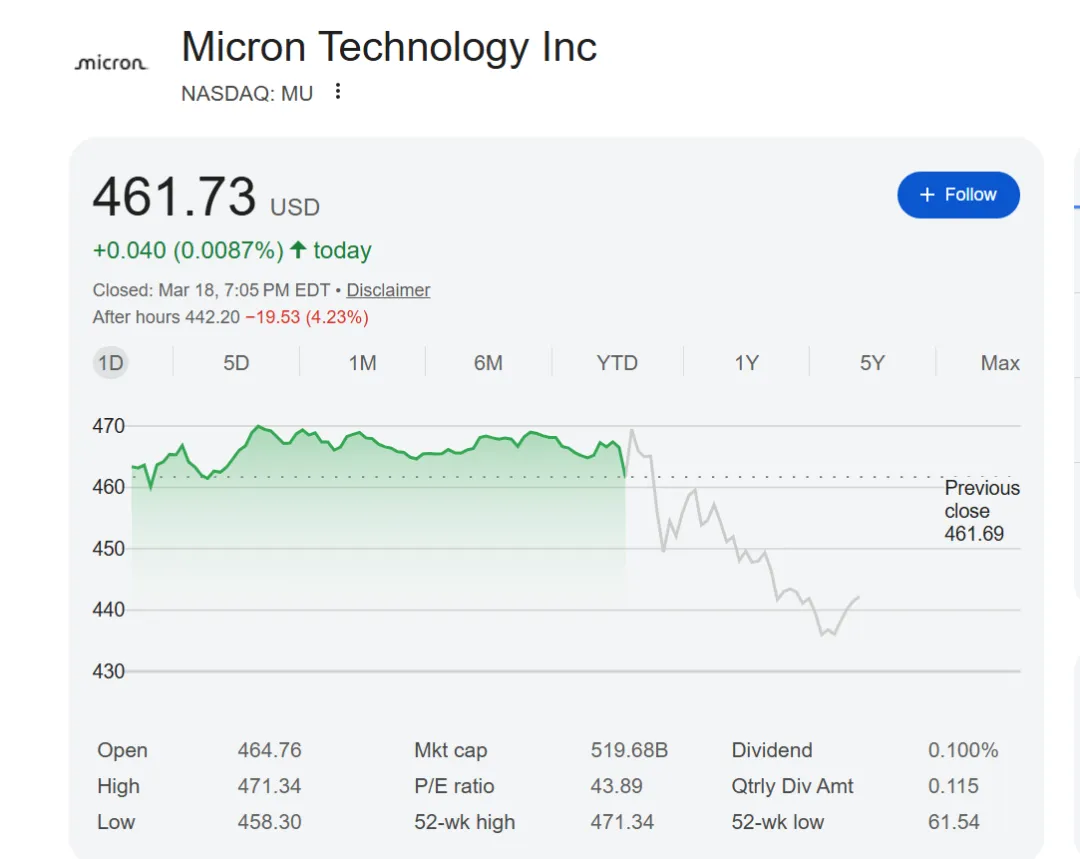Screen dimensions: 1080x859
Task: Switch to the YTD chart view
Action: point(617,363)
